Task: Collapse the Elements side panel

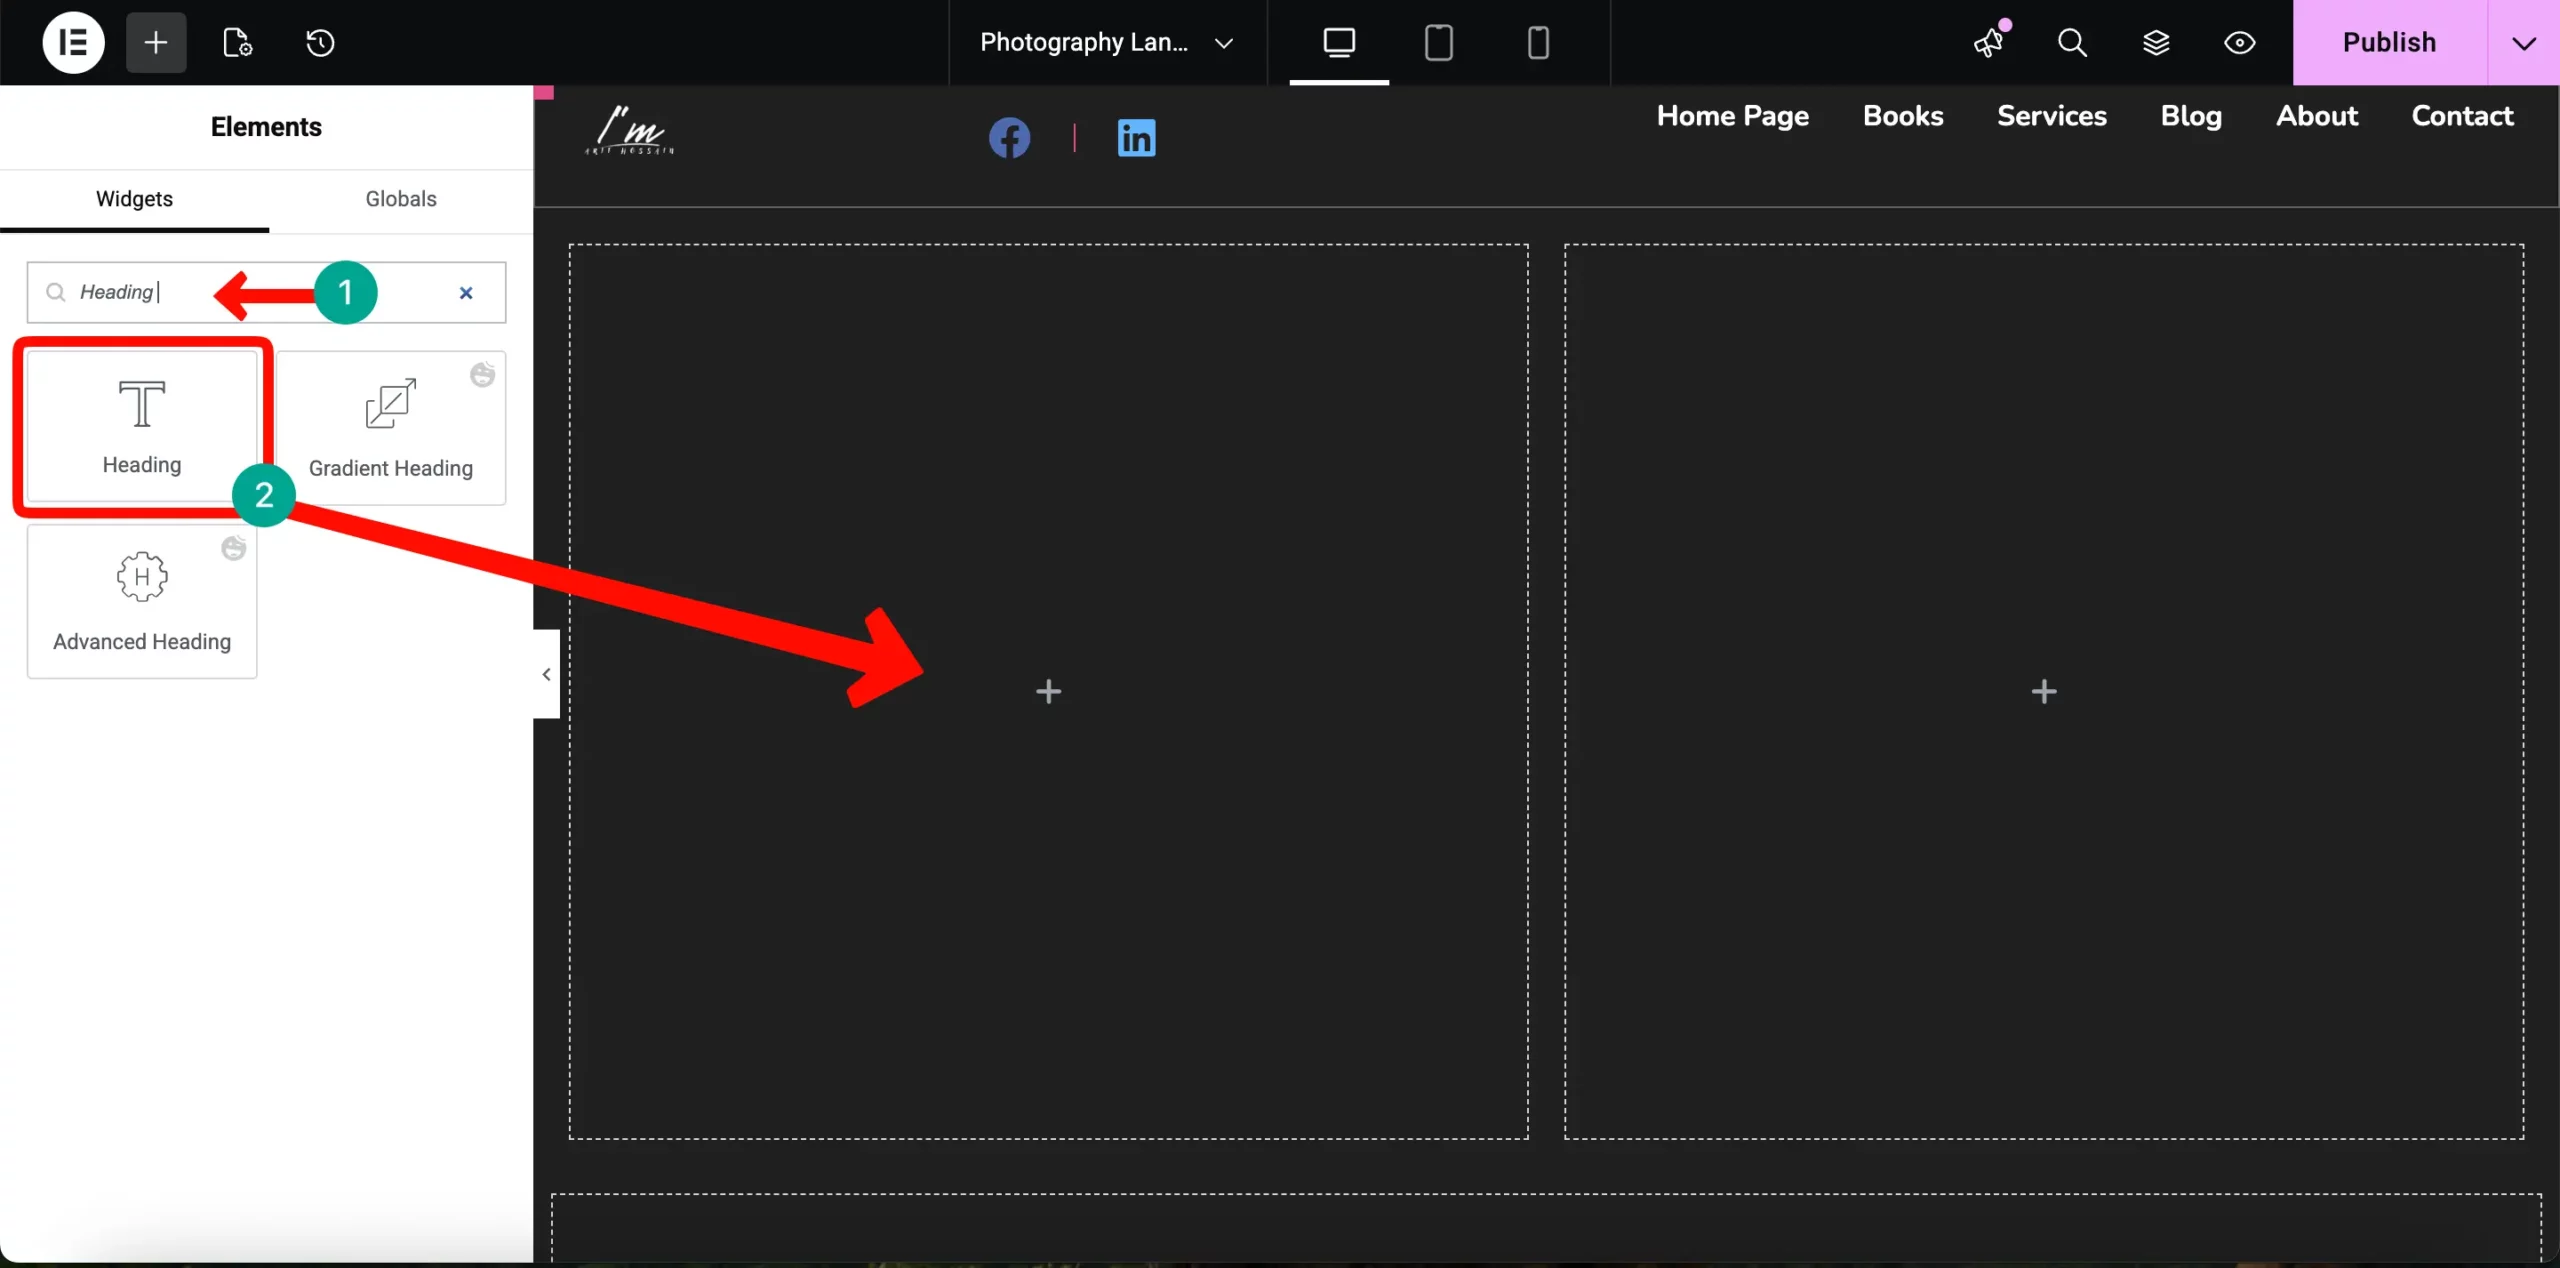Action: point(546,674)
